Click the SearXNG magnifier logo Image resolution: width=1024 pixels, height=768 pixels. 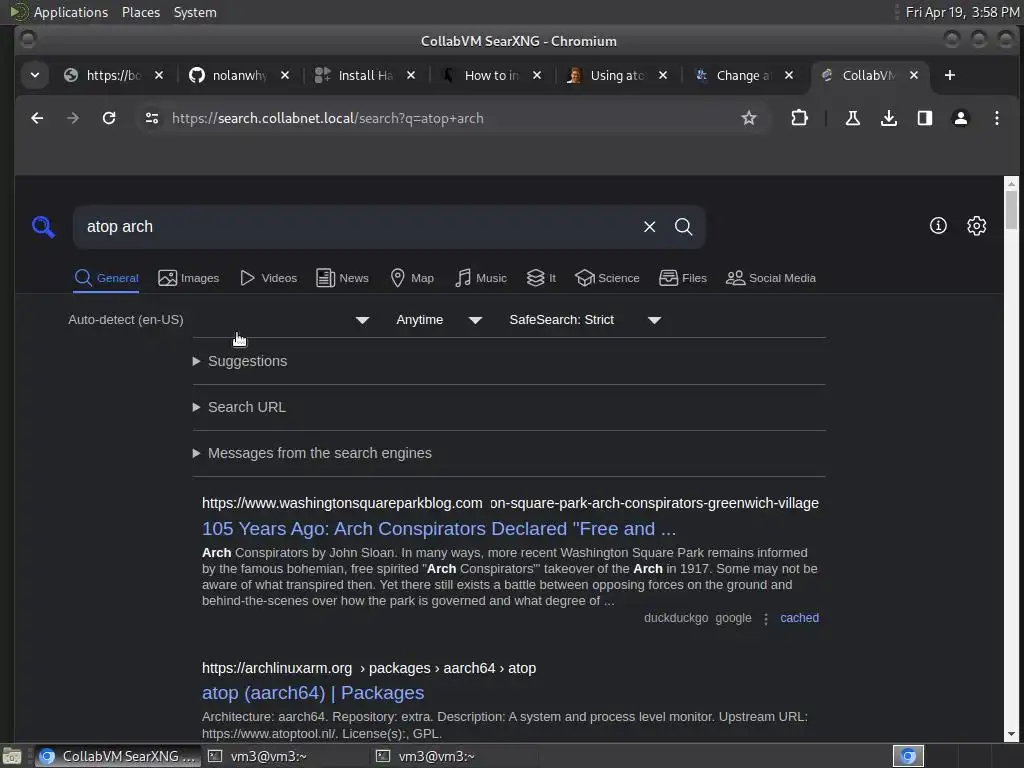tap(43, 227)
